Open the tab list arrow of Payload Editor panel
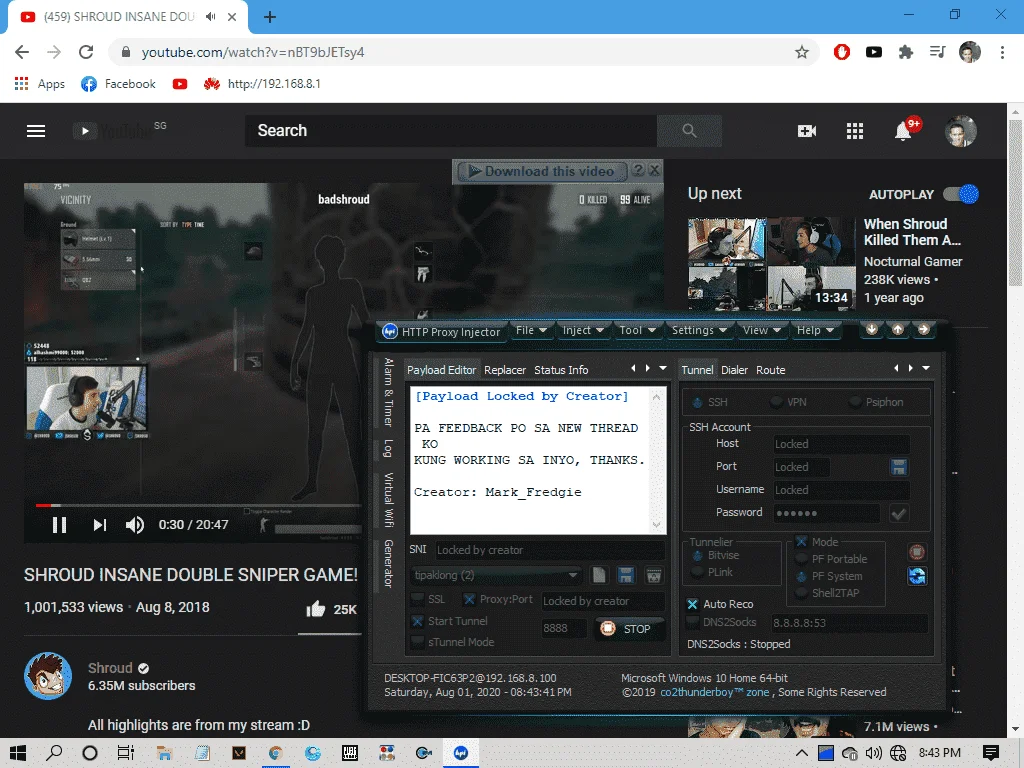The height and width of the screenshot is (768, 1024). tap(663, 368)
